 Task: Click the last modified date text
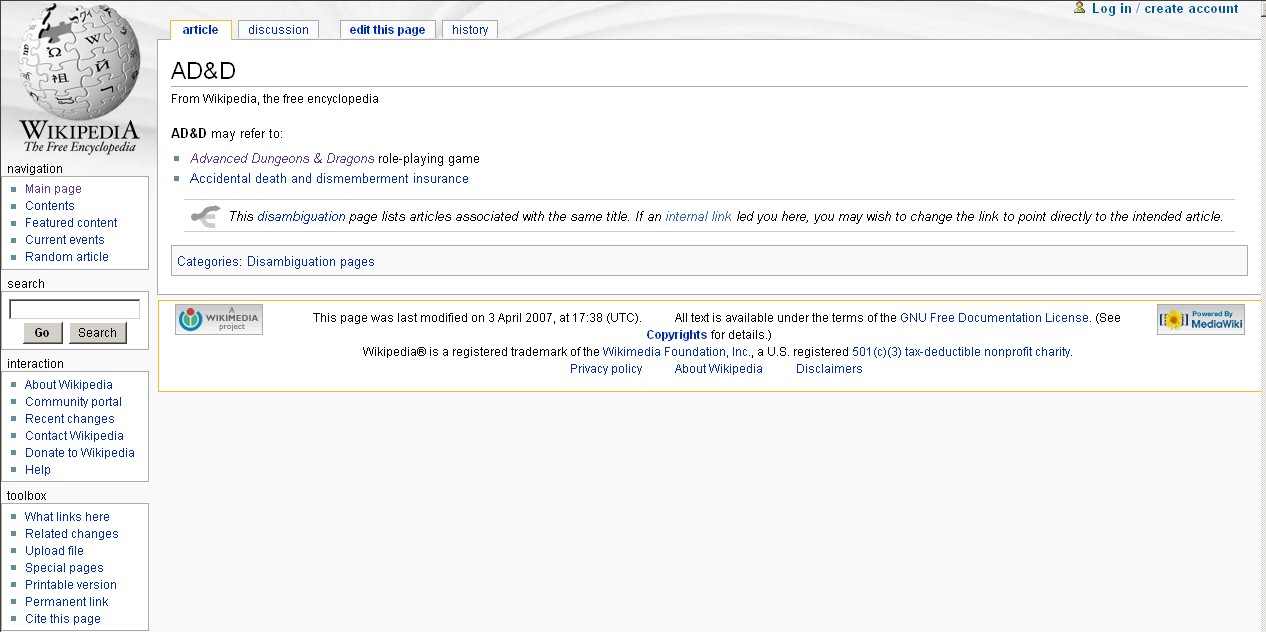(x=477, y=318)
